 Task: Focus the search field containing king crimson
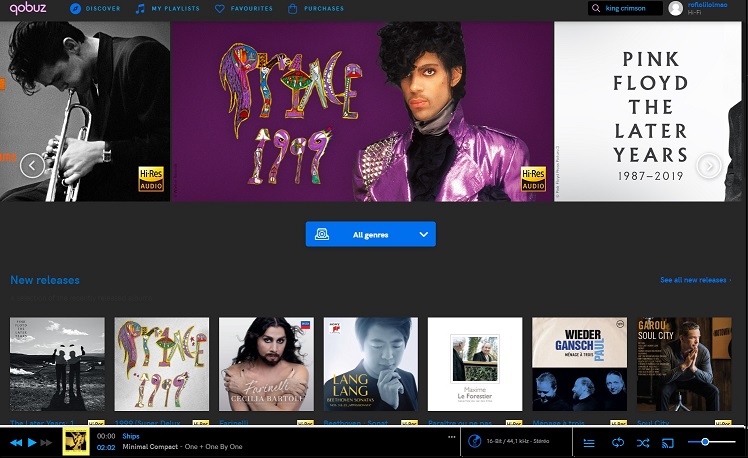[x=625, y=8]
